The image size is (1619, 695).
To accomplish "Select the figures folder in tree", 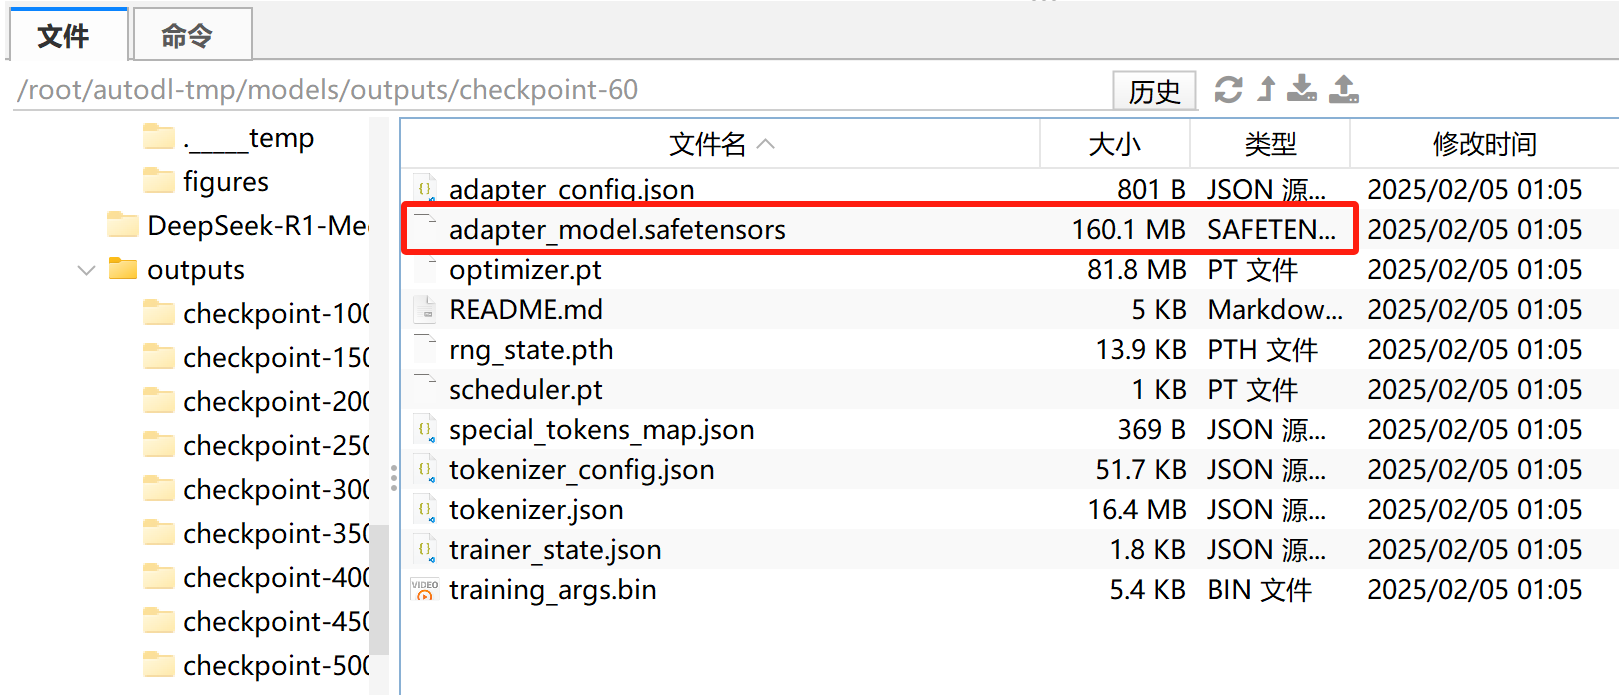I will (x=226, y=182).
